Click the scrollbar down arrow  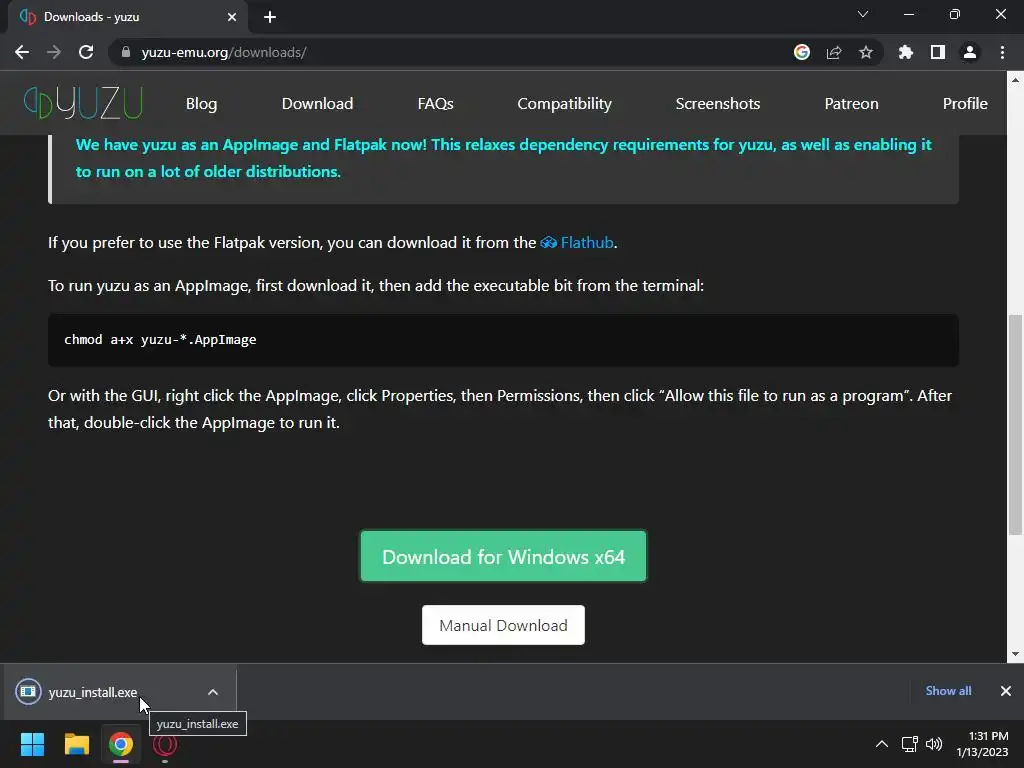pos(1015,654)
